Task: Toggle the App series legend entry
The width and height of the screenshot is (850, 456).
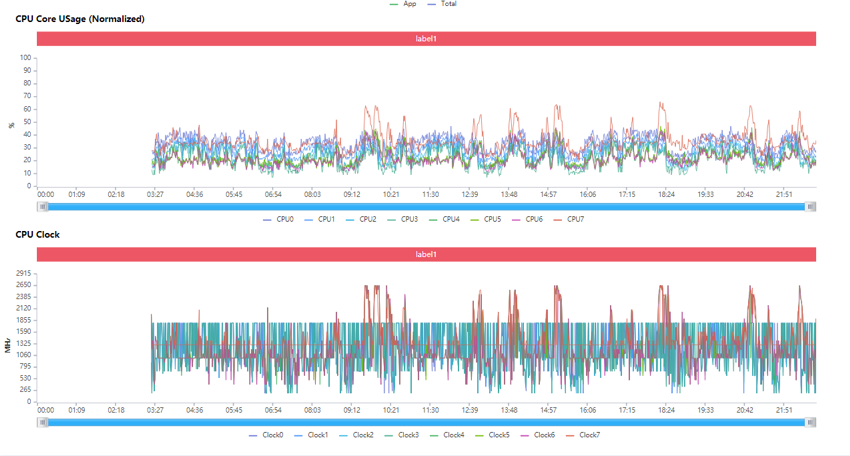Action: pos(403,4)
